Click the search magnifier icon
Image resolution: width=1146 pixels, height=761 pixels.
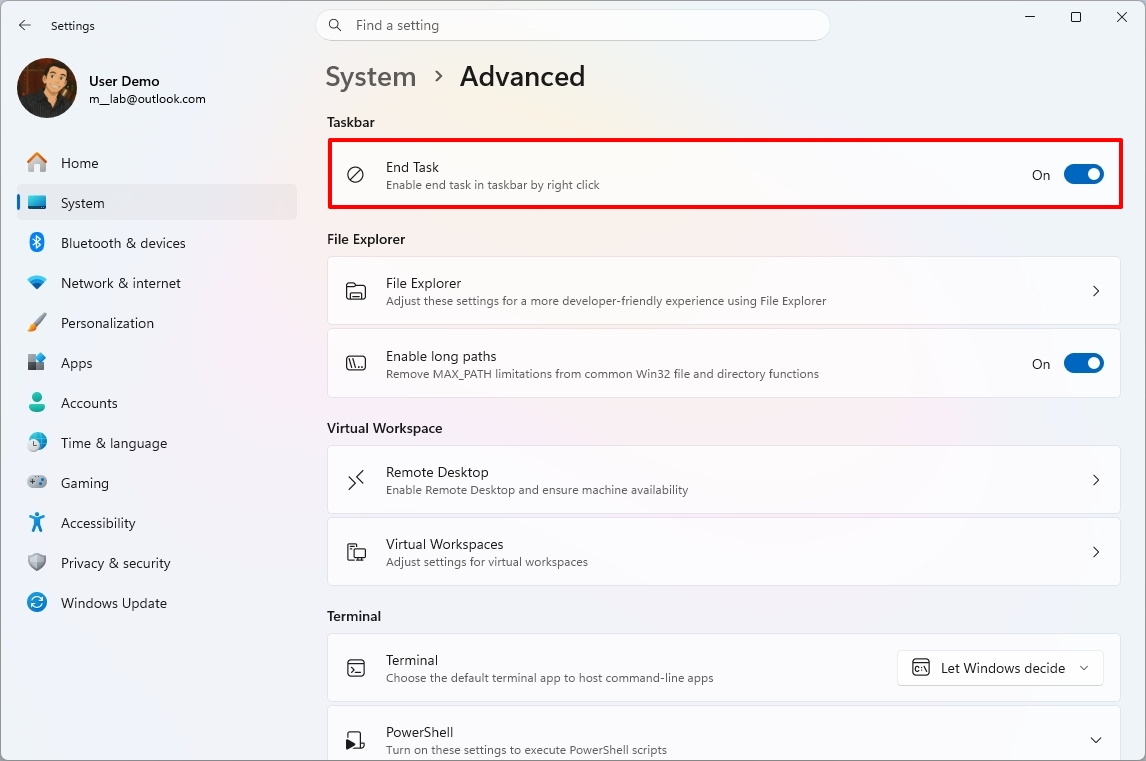click(x=335, y=26)
